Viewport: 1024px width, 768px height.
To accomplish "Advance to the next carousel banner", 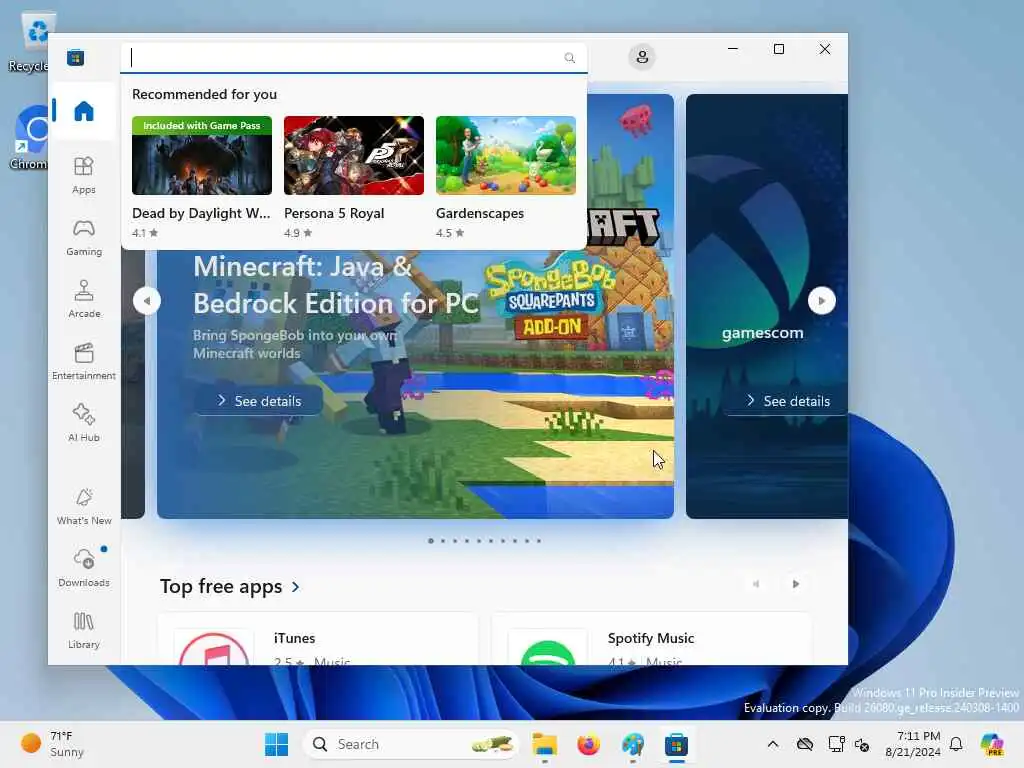I will (x=821, y=300).
